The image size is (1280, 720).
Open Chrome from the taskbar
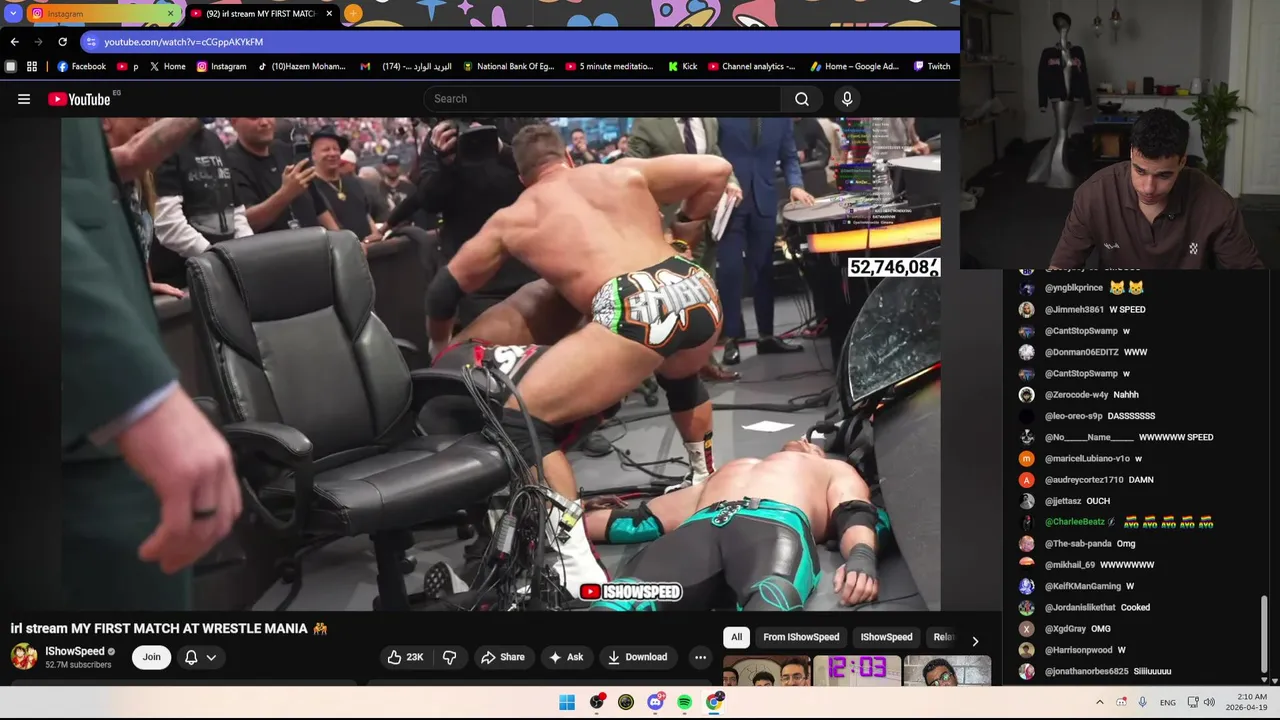click(x=714, y=702)
